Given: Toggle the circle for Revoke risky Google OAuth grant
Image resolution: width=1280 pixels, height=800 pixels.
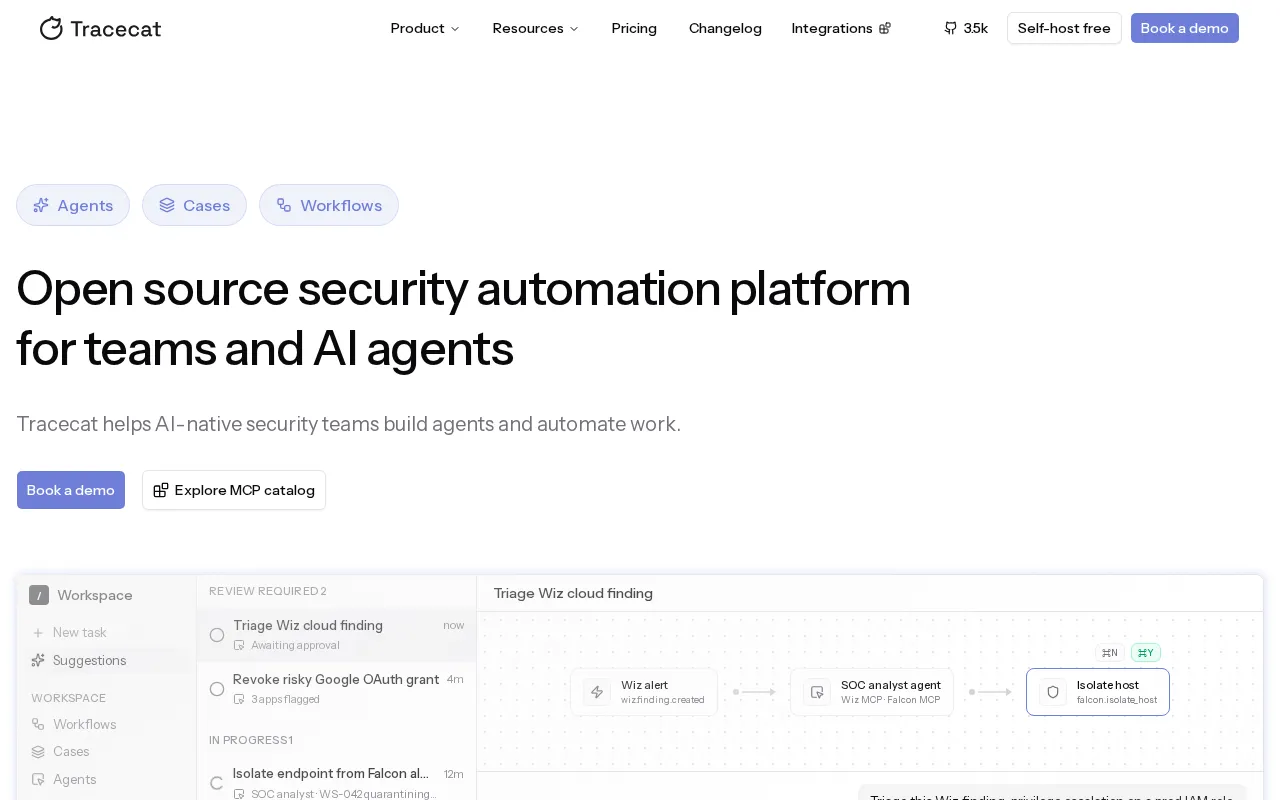Looking at the screenshot, I should (x=217, y=689).
